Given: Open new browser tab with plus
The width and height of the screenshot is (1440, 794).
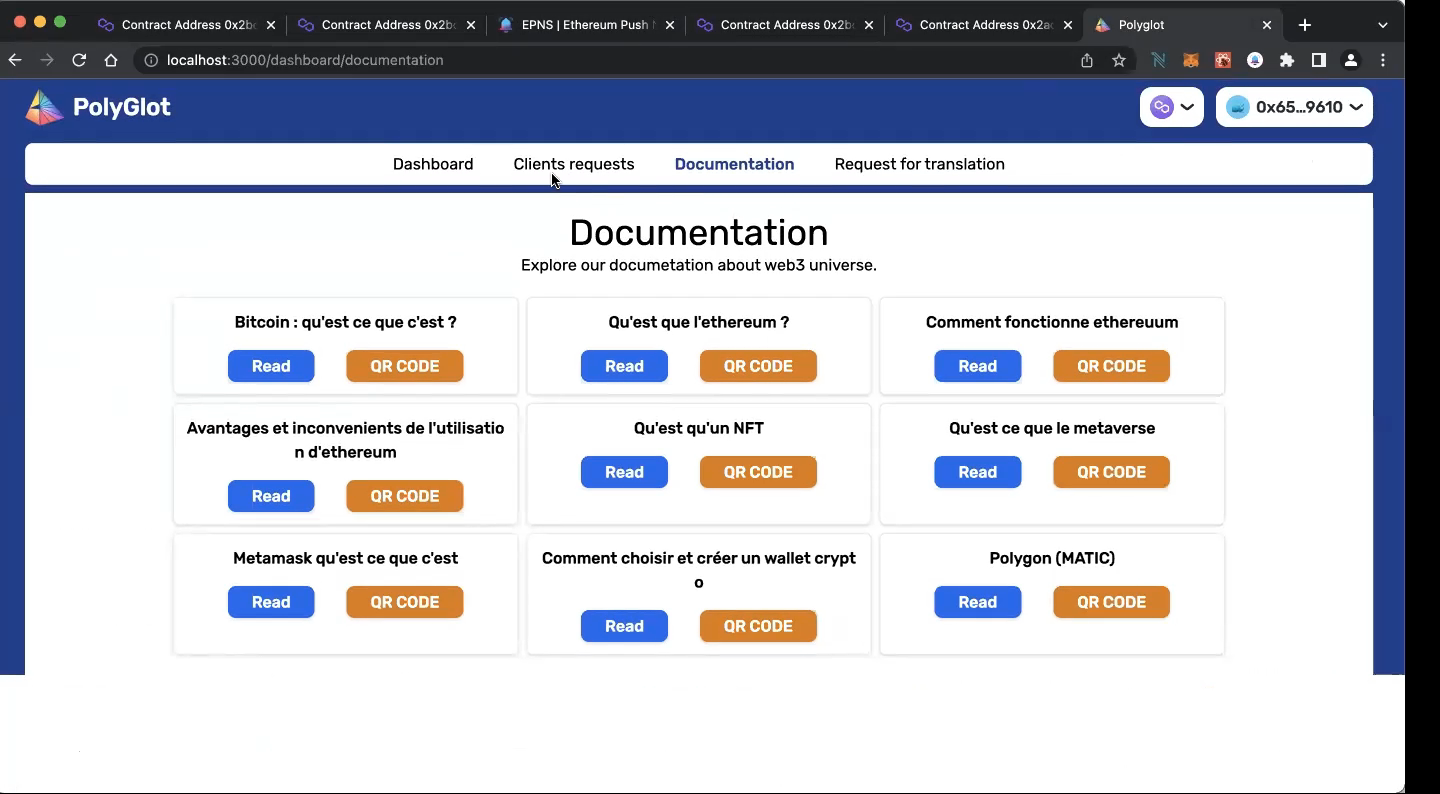Looking at the screenshot, I should coord(1304,25).
